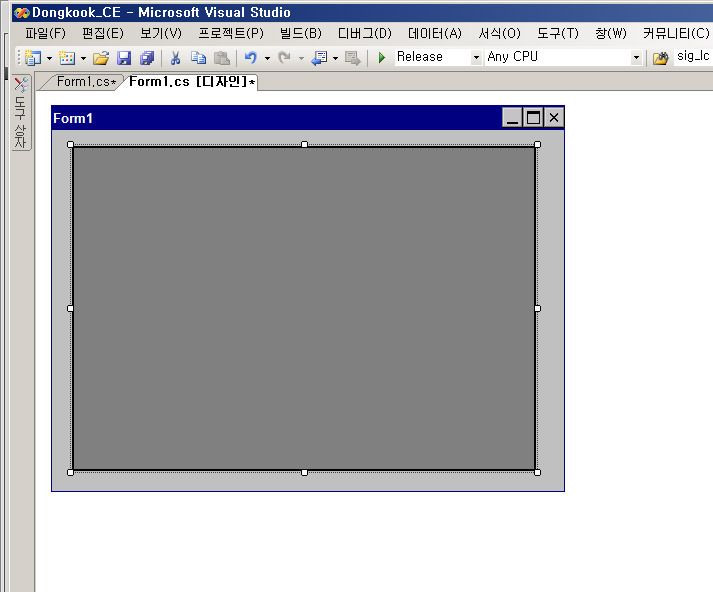Switch to the Form1.cs code tab

[x=85, y=82]
